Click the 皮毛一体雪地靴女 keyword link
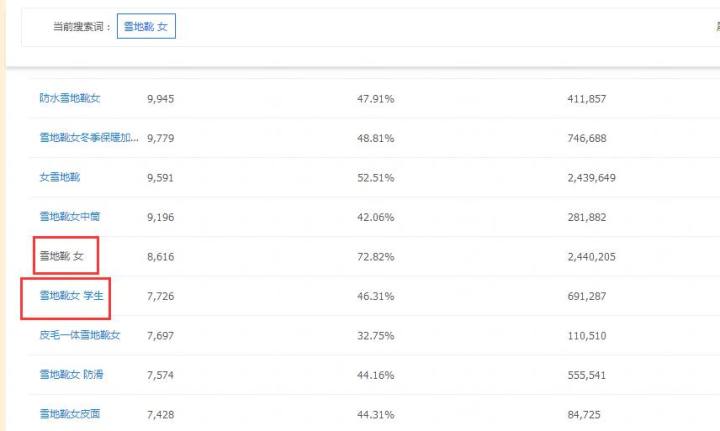The width and height of the screenshot is (720, 431). pyautogui.click(x=80, y=335)
